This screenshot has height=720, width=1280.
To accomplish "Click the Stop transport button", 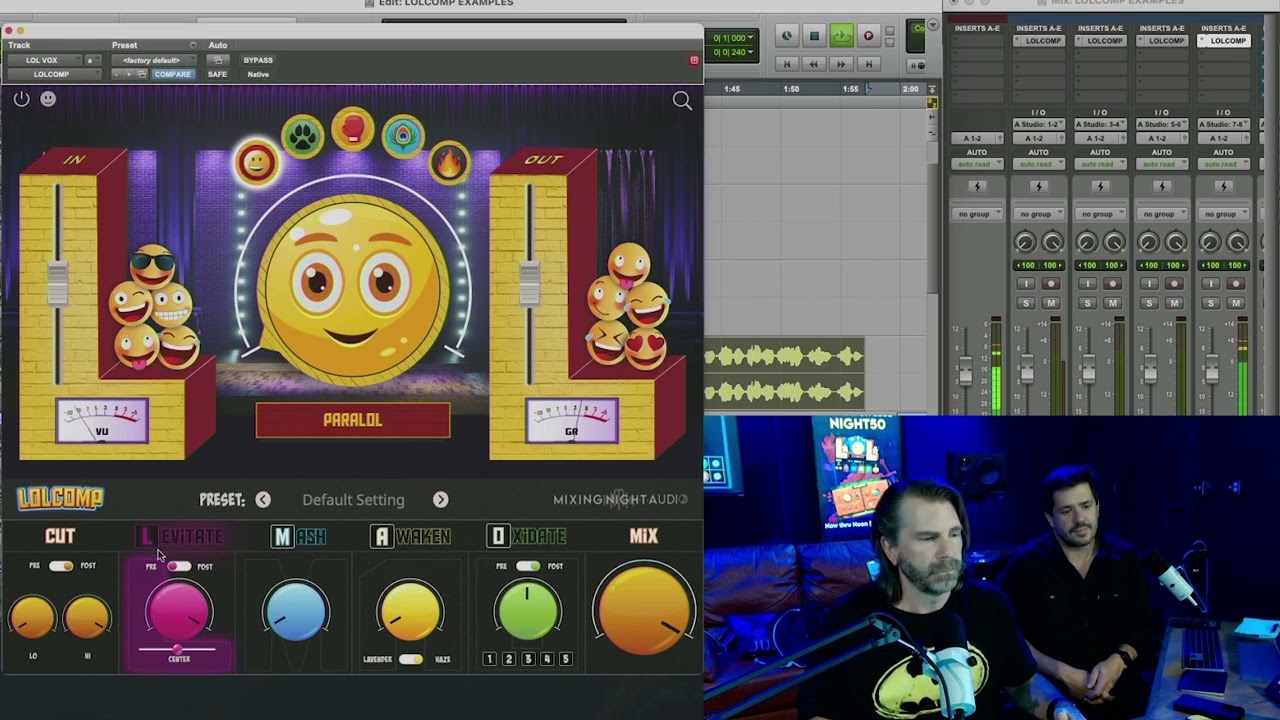I will (814, 36).
